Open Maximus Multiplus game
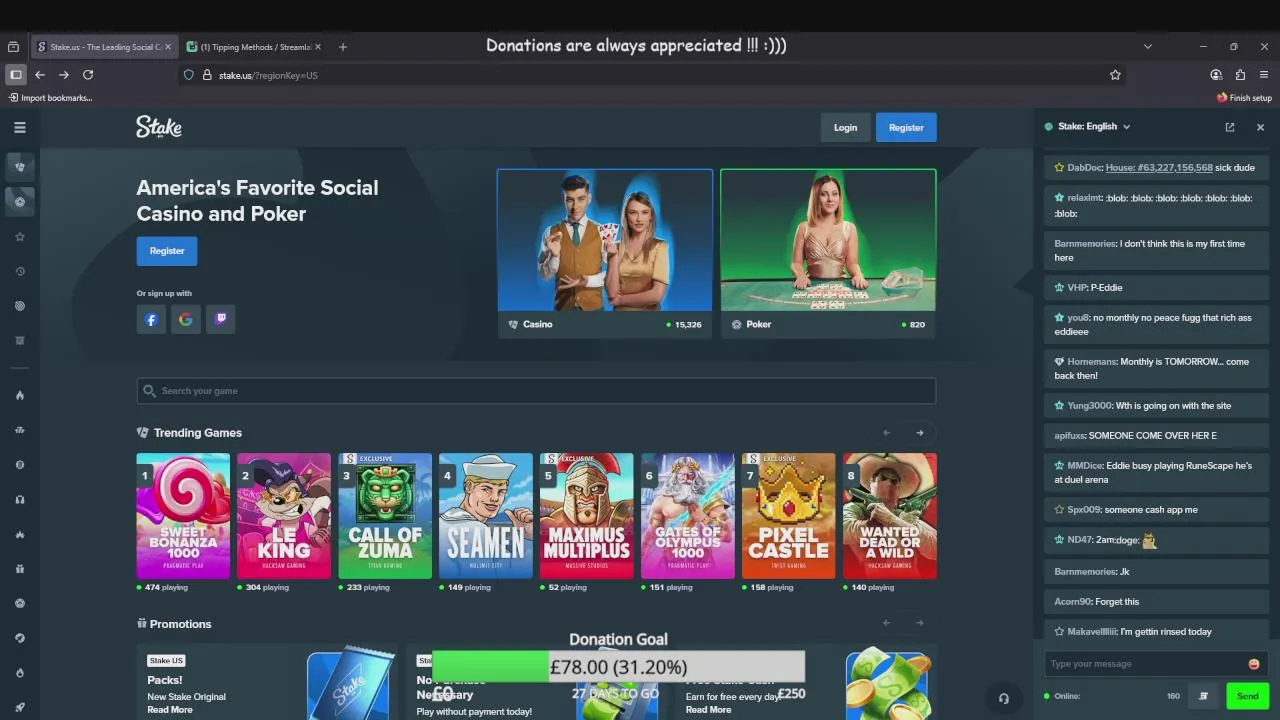The image size is (1280, 720). [x=587, y=516]
